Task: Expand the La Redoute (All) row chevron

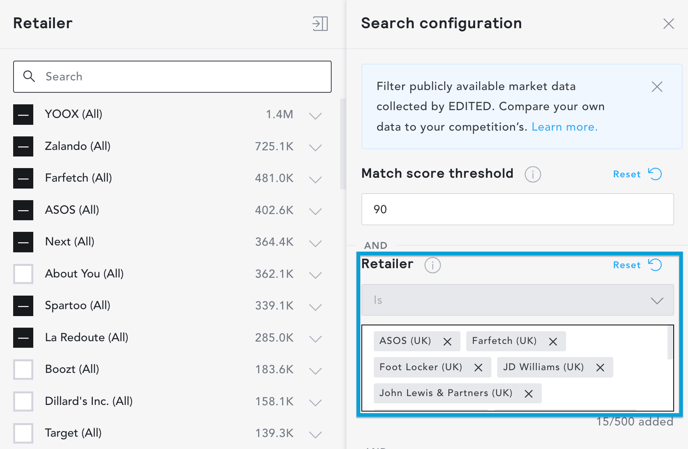Action: [315, 339]
